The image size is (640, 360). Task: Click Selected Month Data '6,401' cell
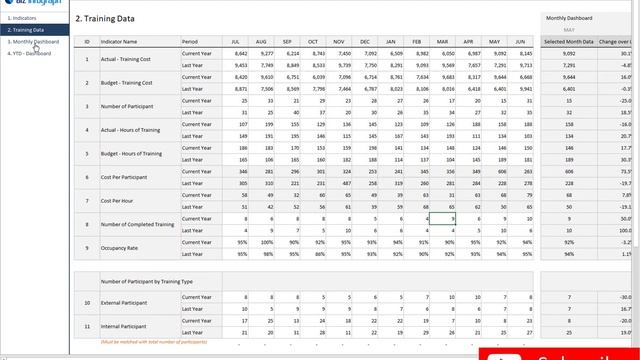coord(569,89)
